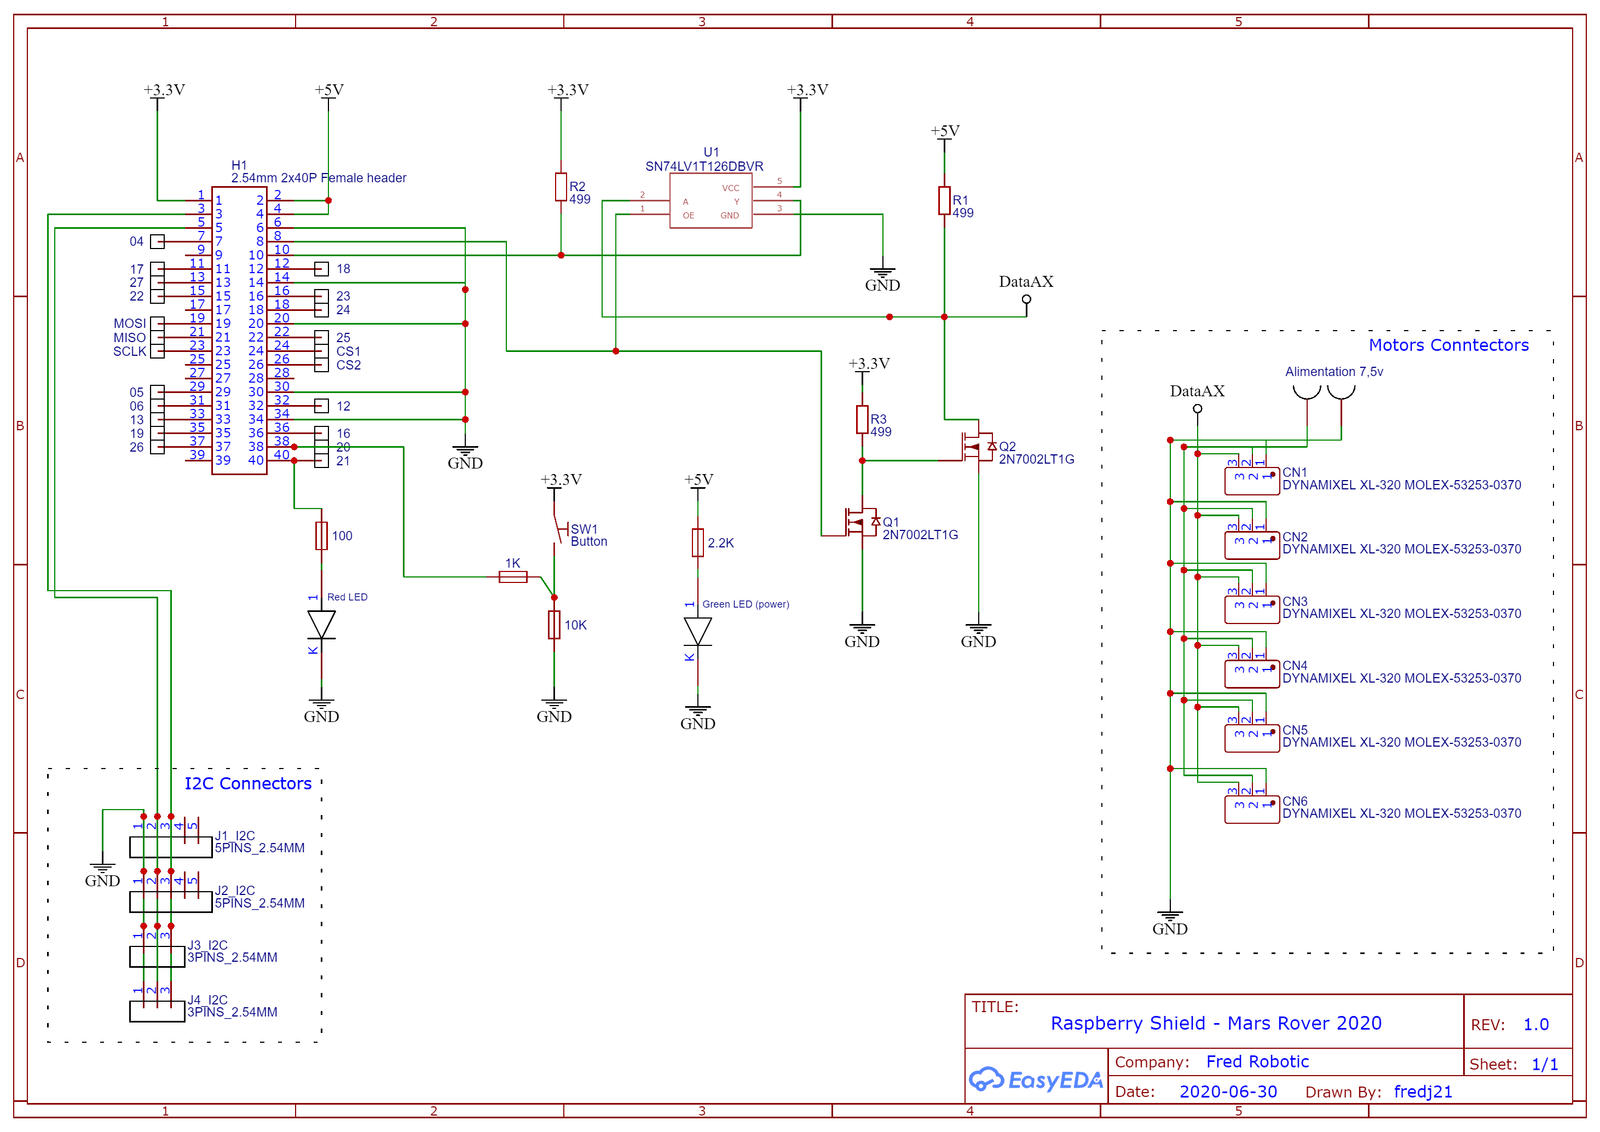Click the Q1 2N7002LT1G transistor symbol

[863, 521]
